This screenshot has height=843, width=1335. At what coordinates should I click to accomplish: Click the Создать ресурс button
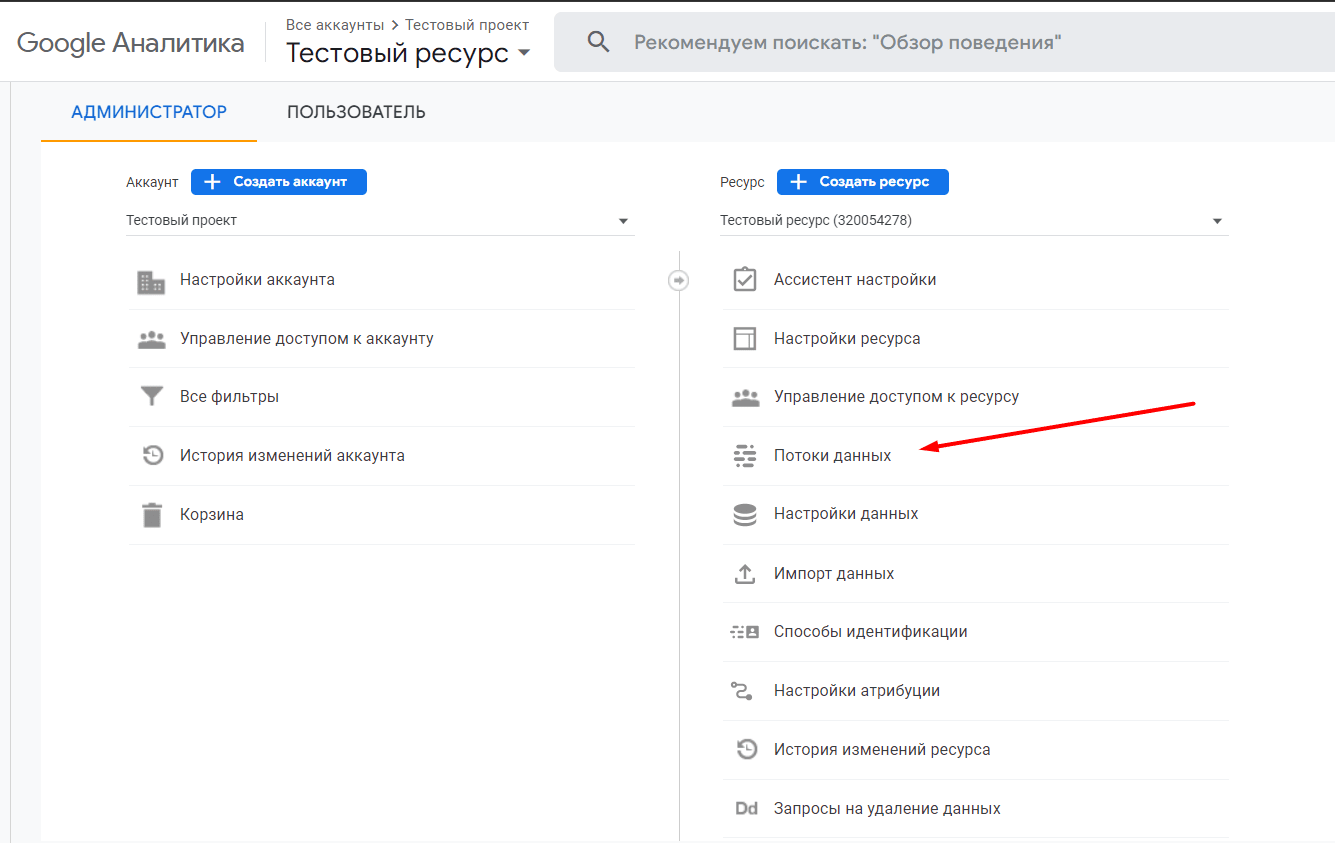(863, 182)
